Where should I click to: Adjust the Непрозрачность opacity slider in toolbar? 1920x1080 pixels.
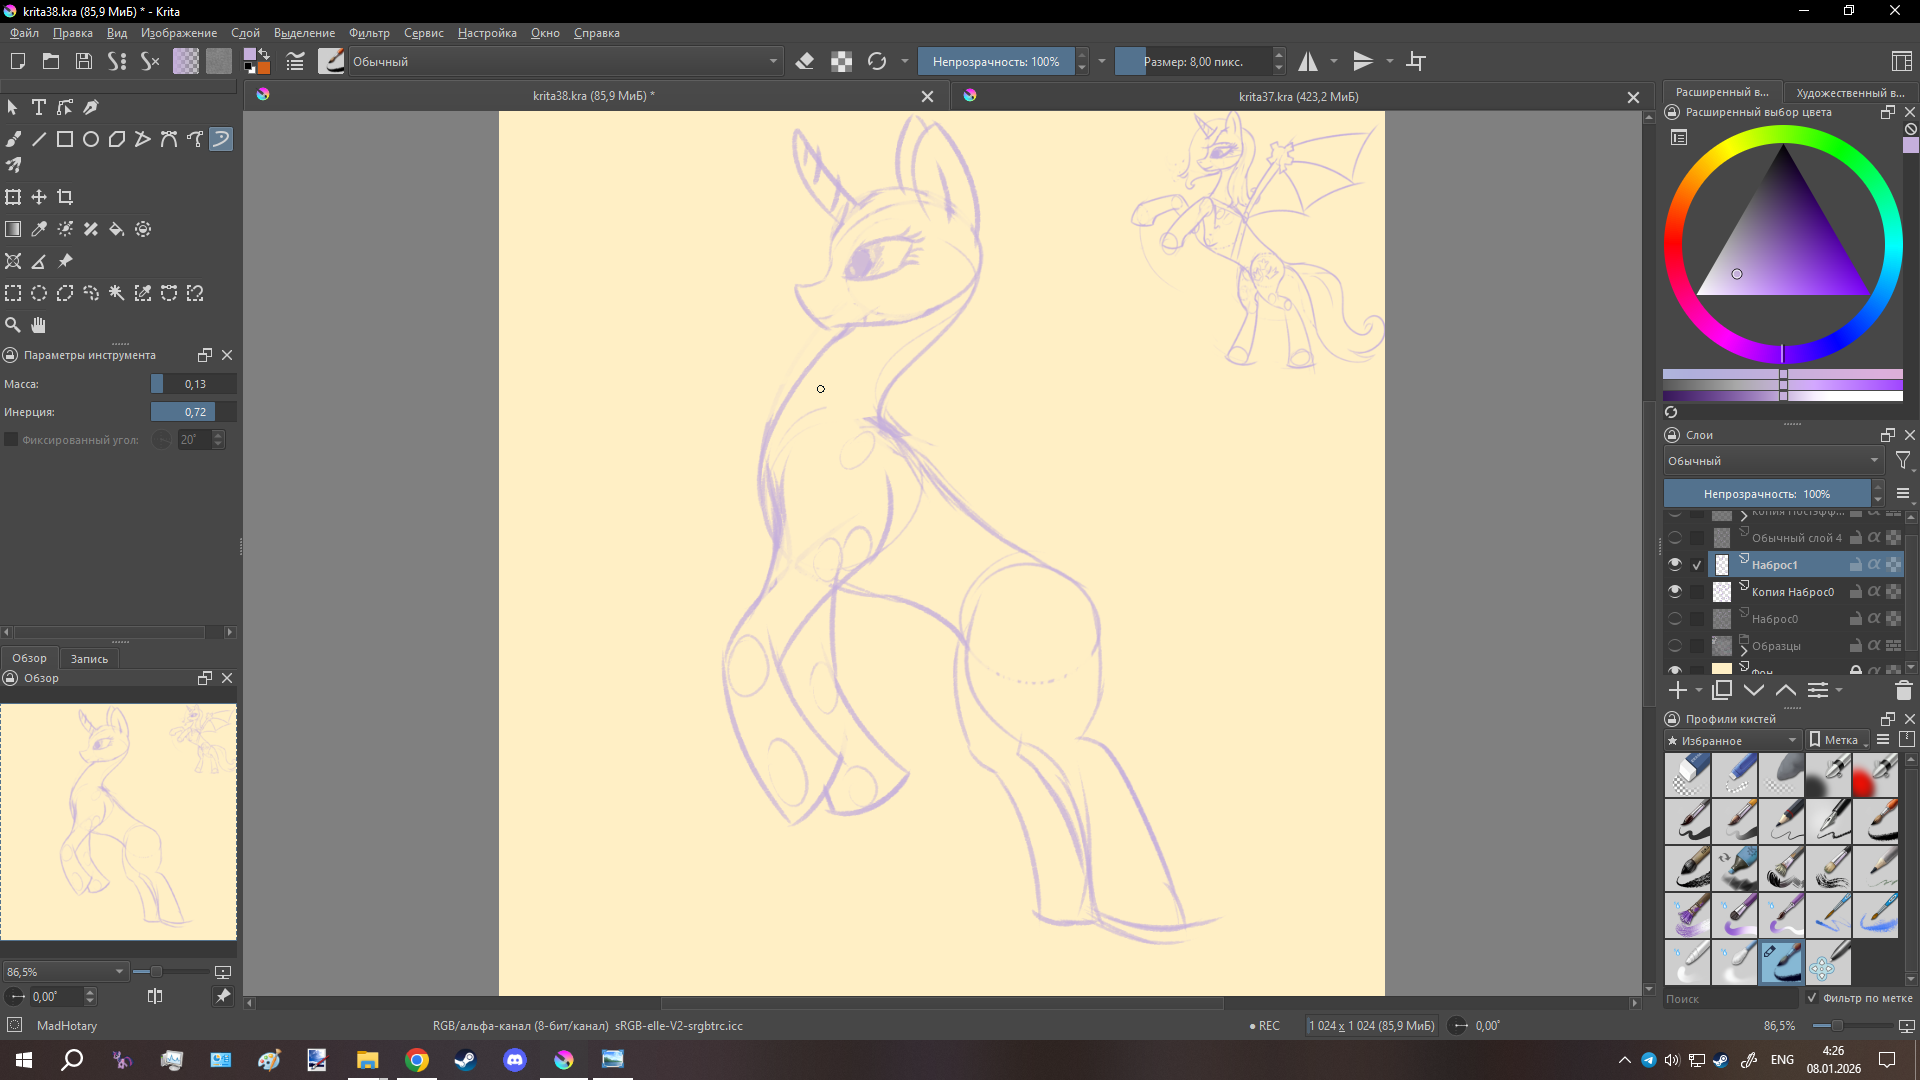point(995,62)
